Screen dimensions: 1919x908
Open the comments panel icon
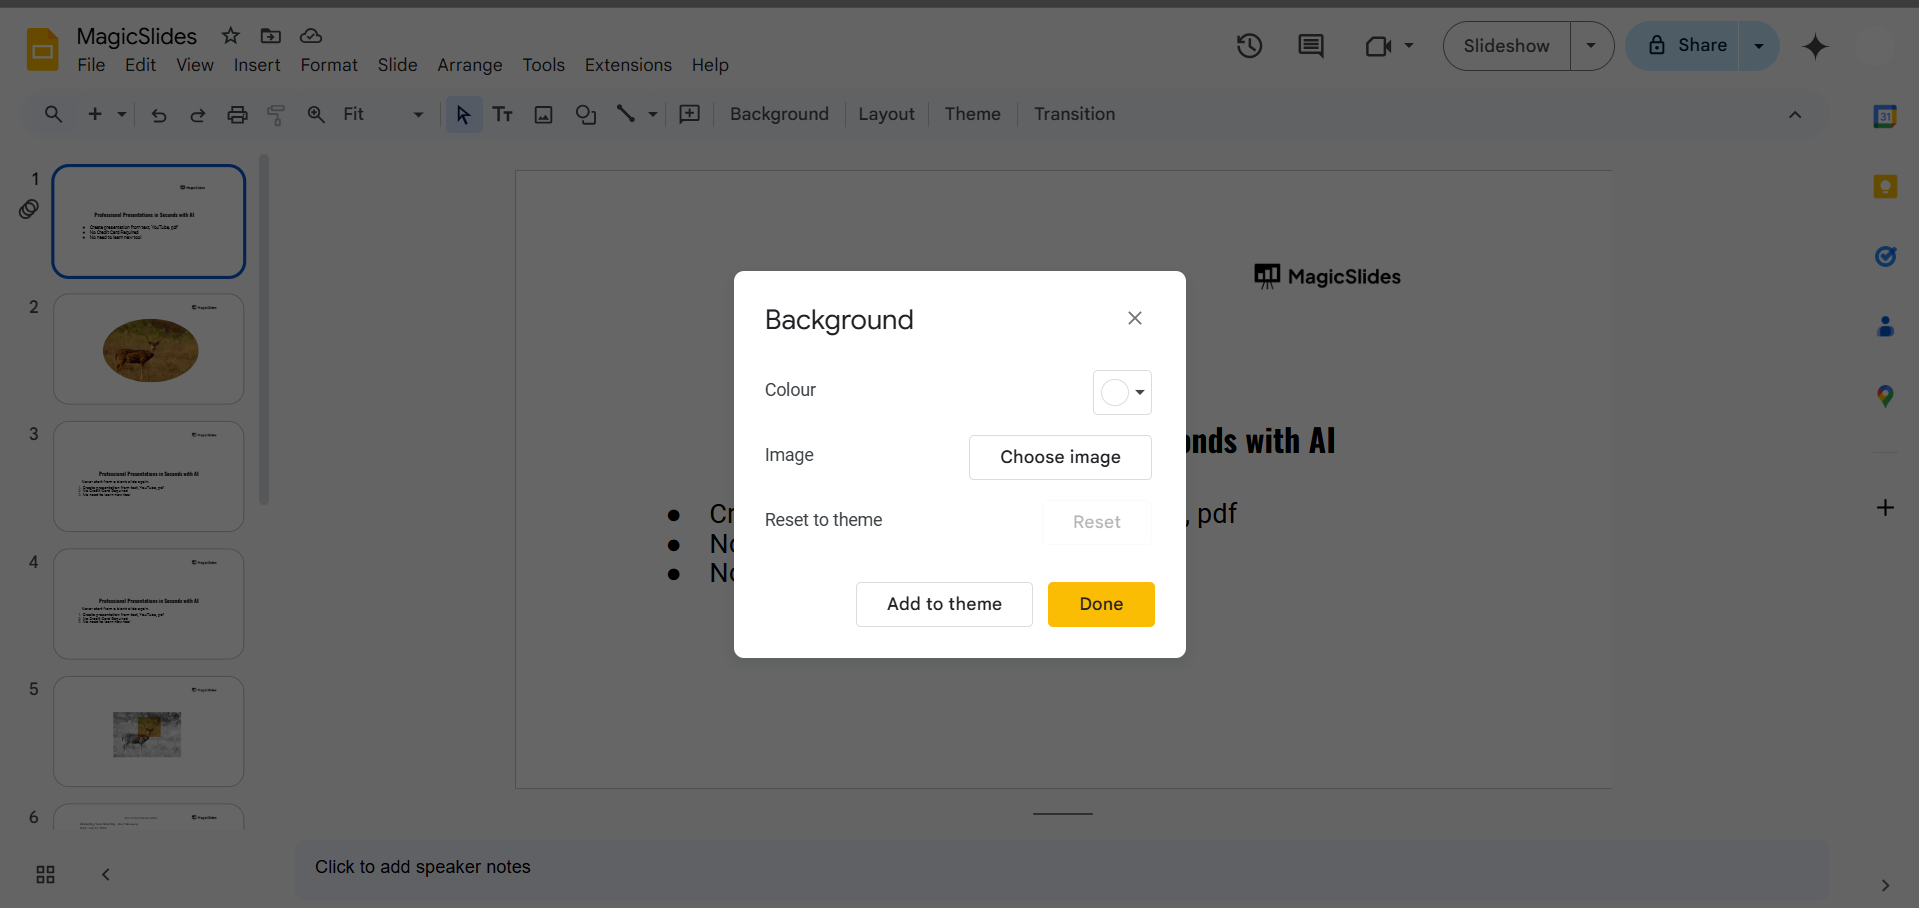tap(1311, 46)
